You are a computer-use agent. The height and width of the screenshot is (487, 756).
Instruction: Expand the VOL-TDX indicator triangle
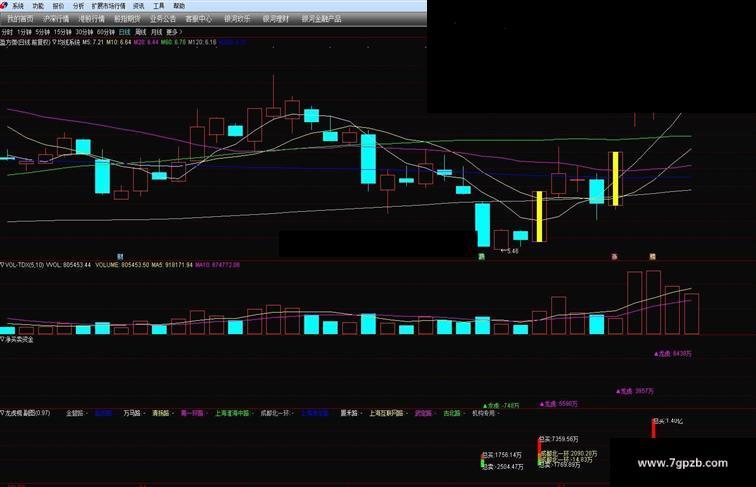pos(2,265)
